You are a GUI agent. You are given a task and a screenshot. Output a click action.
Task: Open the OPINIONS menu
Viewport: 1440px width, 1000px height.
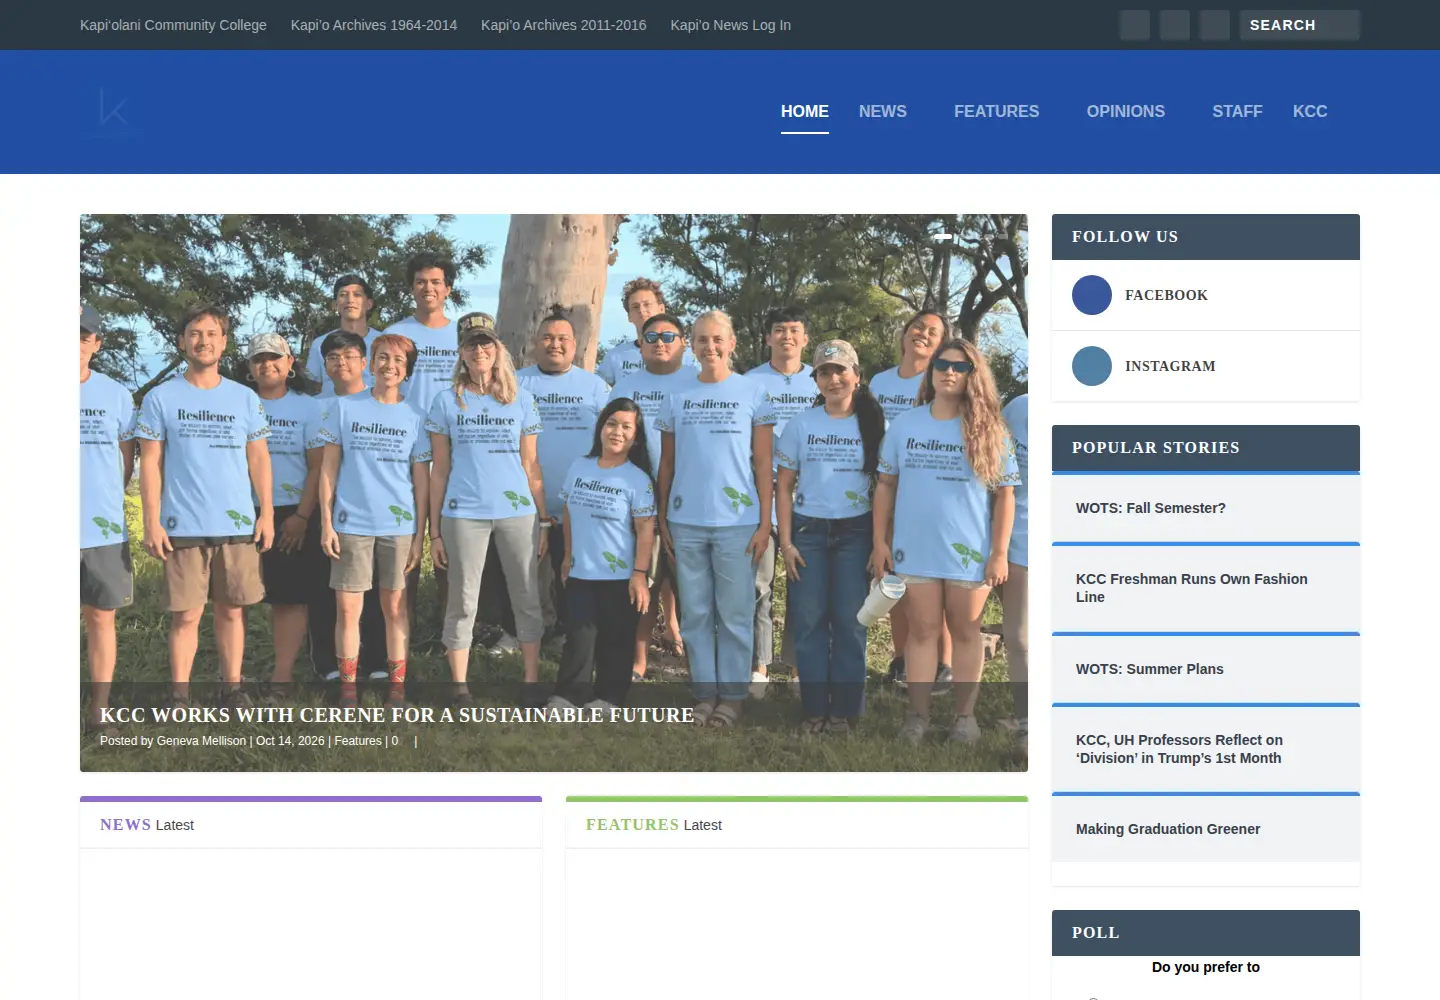click(x=1126, y=111)
